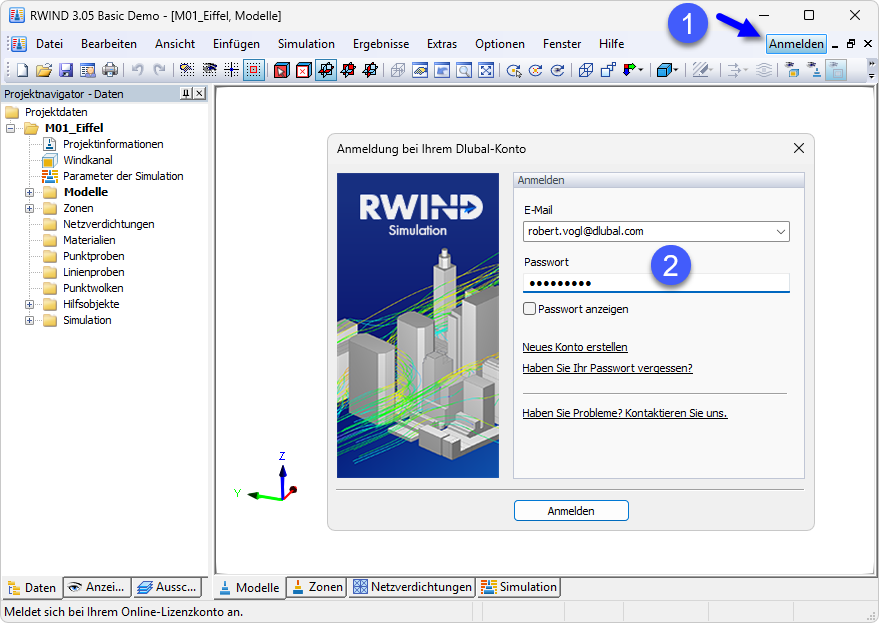
Task: Click the highlighted red square grid icon
Action: 254,70
